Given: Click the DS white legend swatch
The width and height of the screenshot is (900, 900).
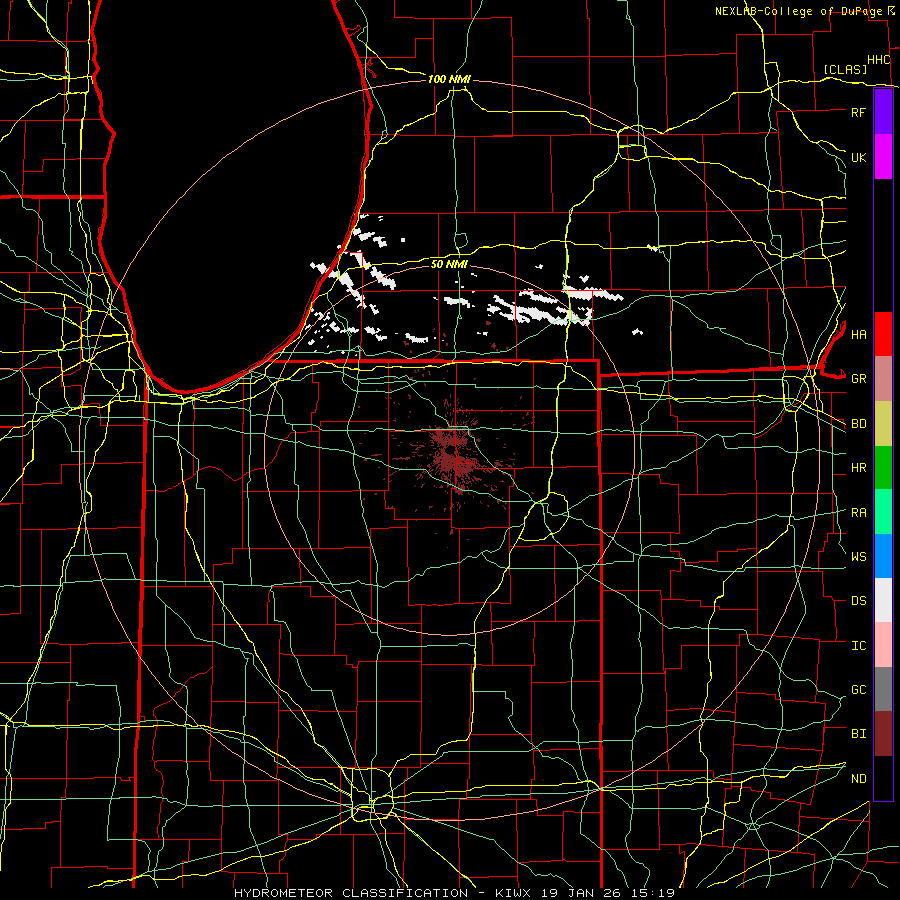Looking at the screenshot, I should click(883, 600).
